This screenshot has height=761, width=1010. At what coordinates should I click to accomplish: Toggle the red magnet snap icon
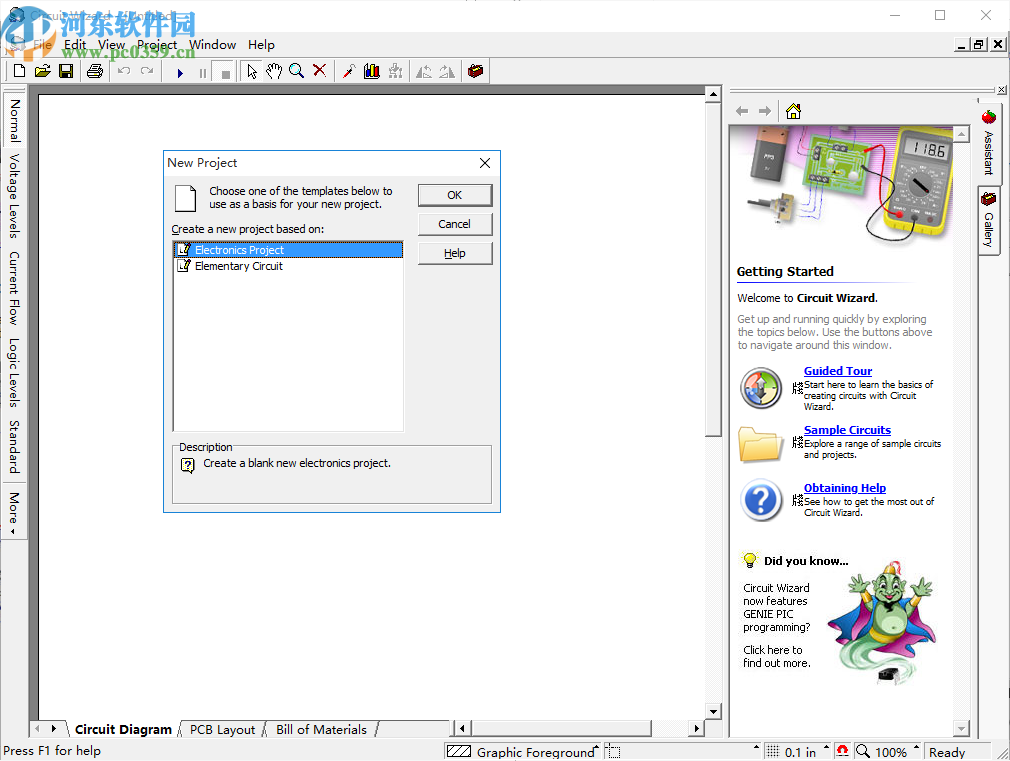pyautogui.click(x=843, y=751)
